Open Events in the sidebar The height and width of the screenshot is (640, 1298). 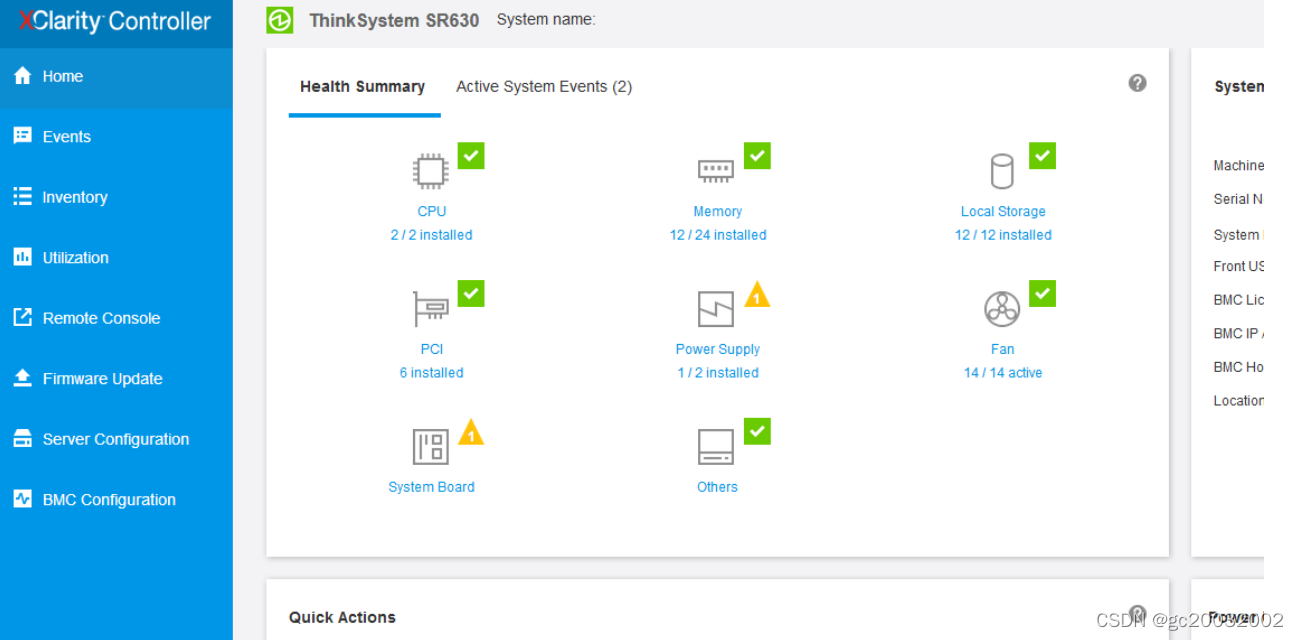click(116, 137)
